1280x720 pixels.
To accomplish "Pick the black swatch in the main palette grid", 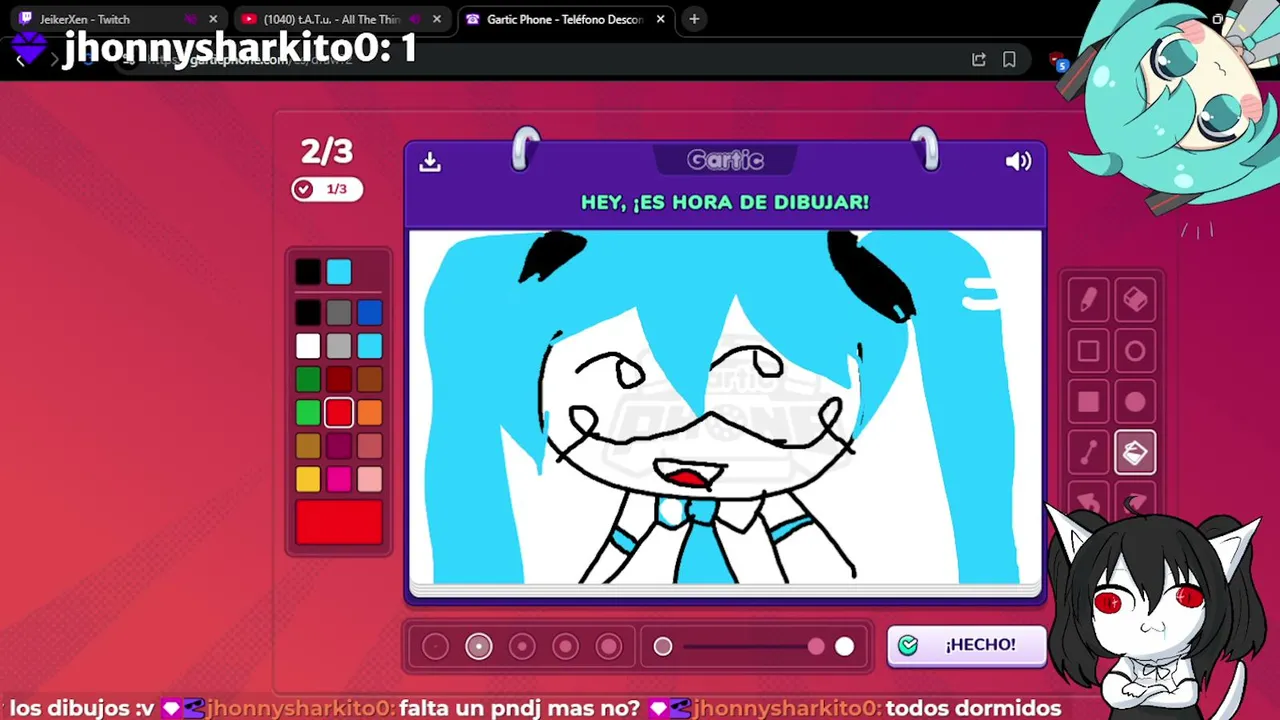I will 308,313.
